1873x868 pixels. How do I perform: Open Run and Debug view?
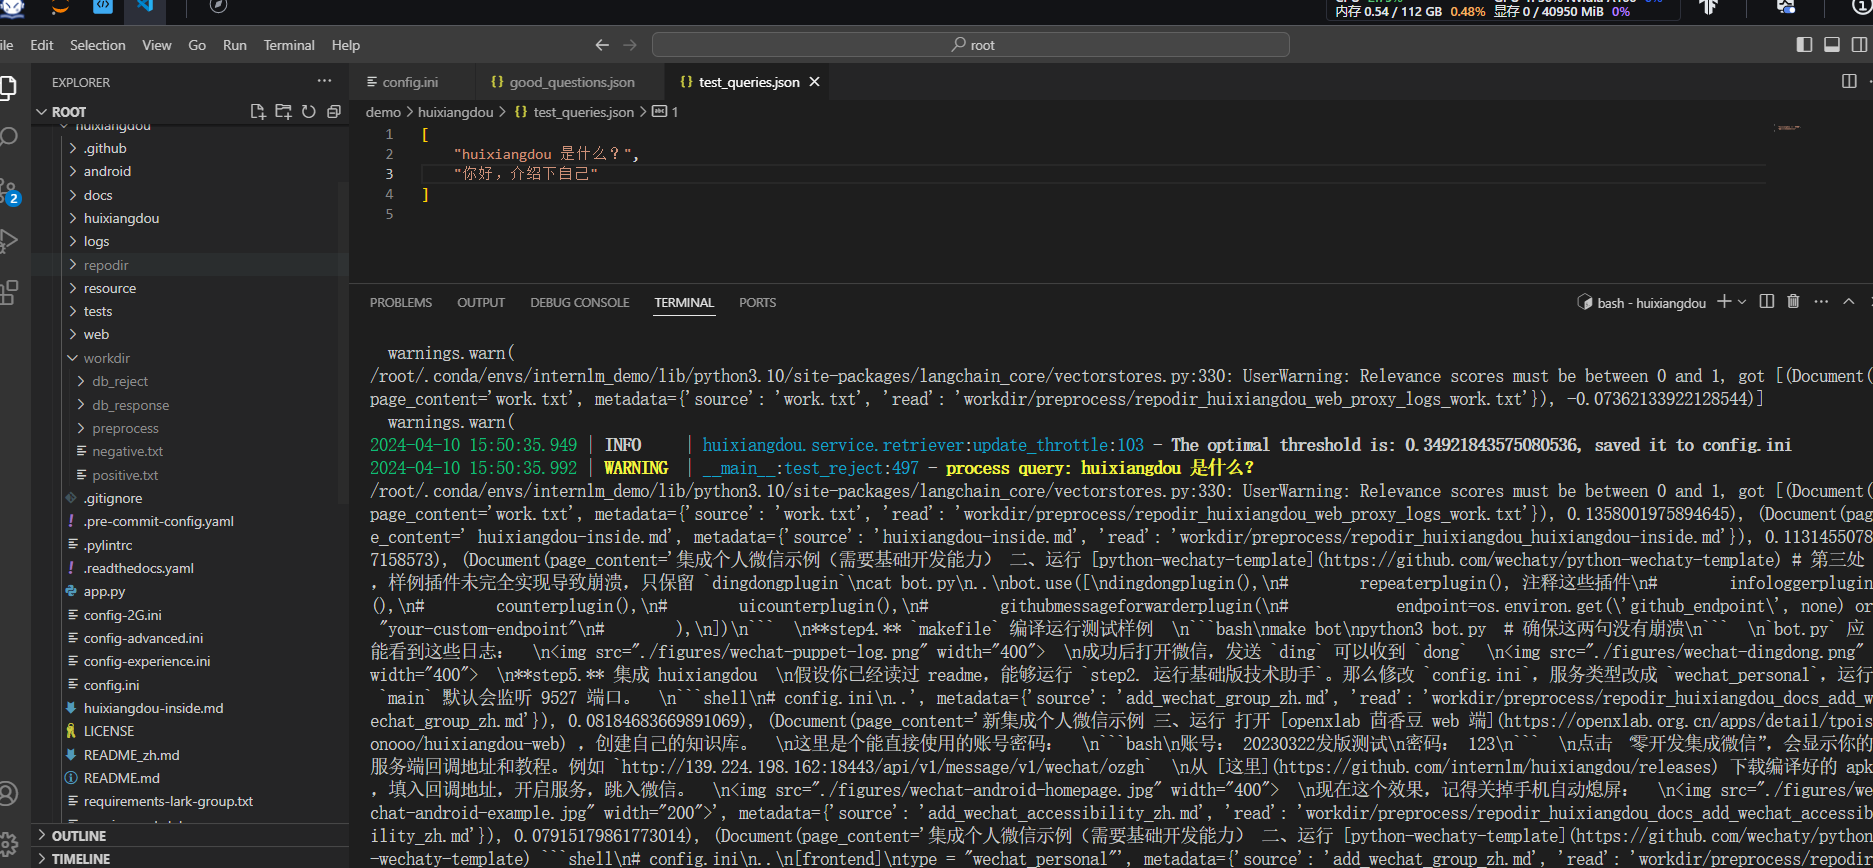pyautogui.click(x=9, y=240)
